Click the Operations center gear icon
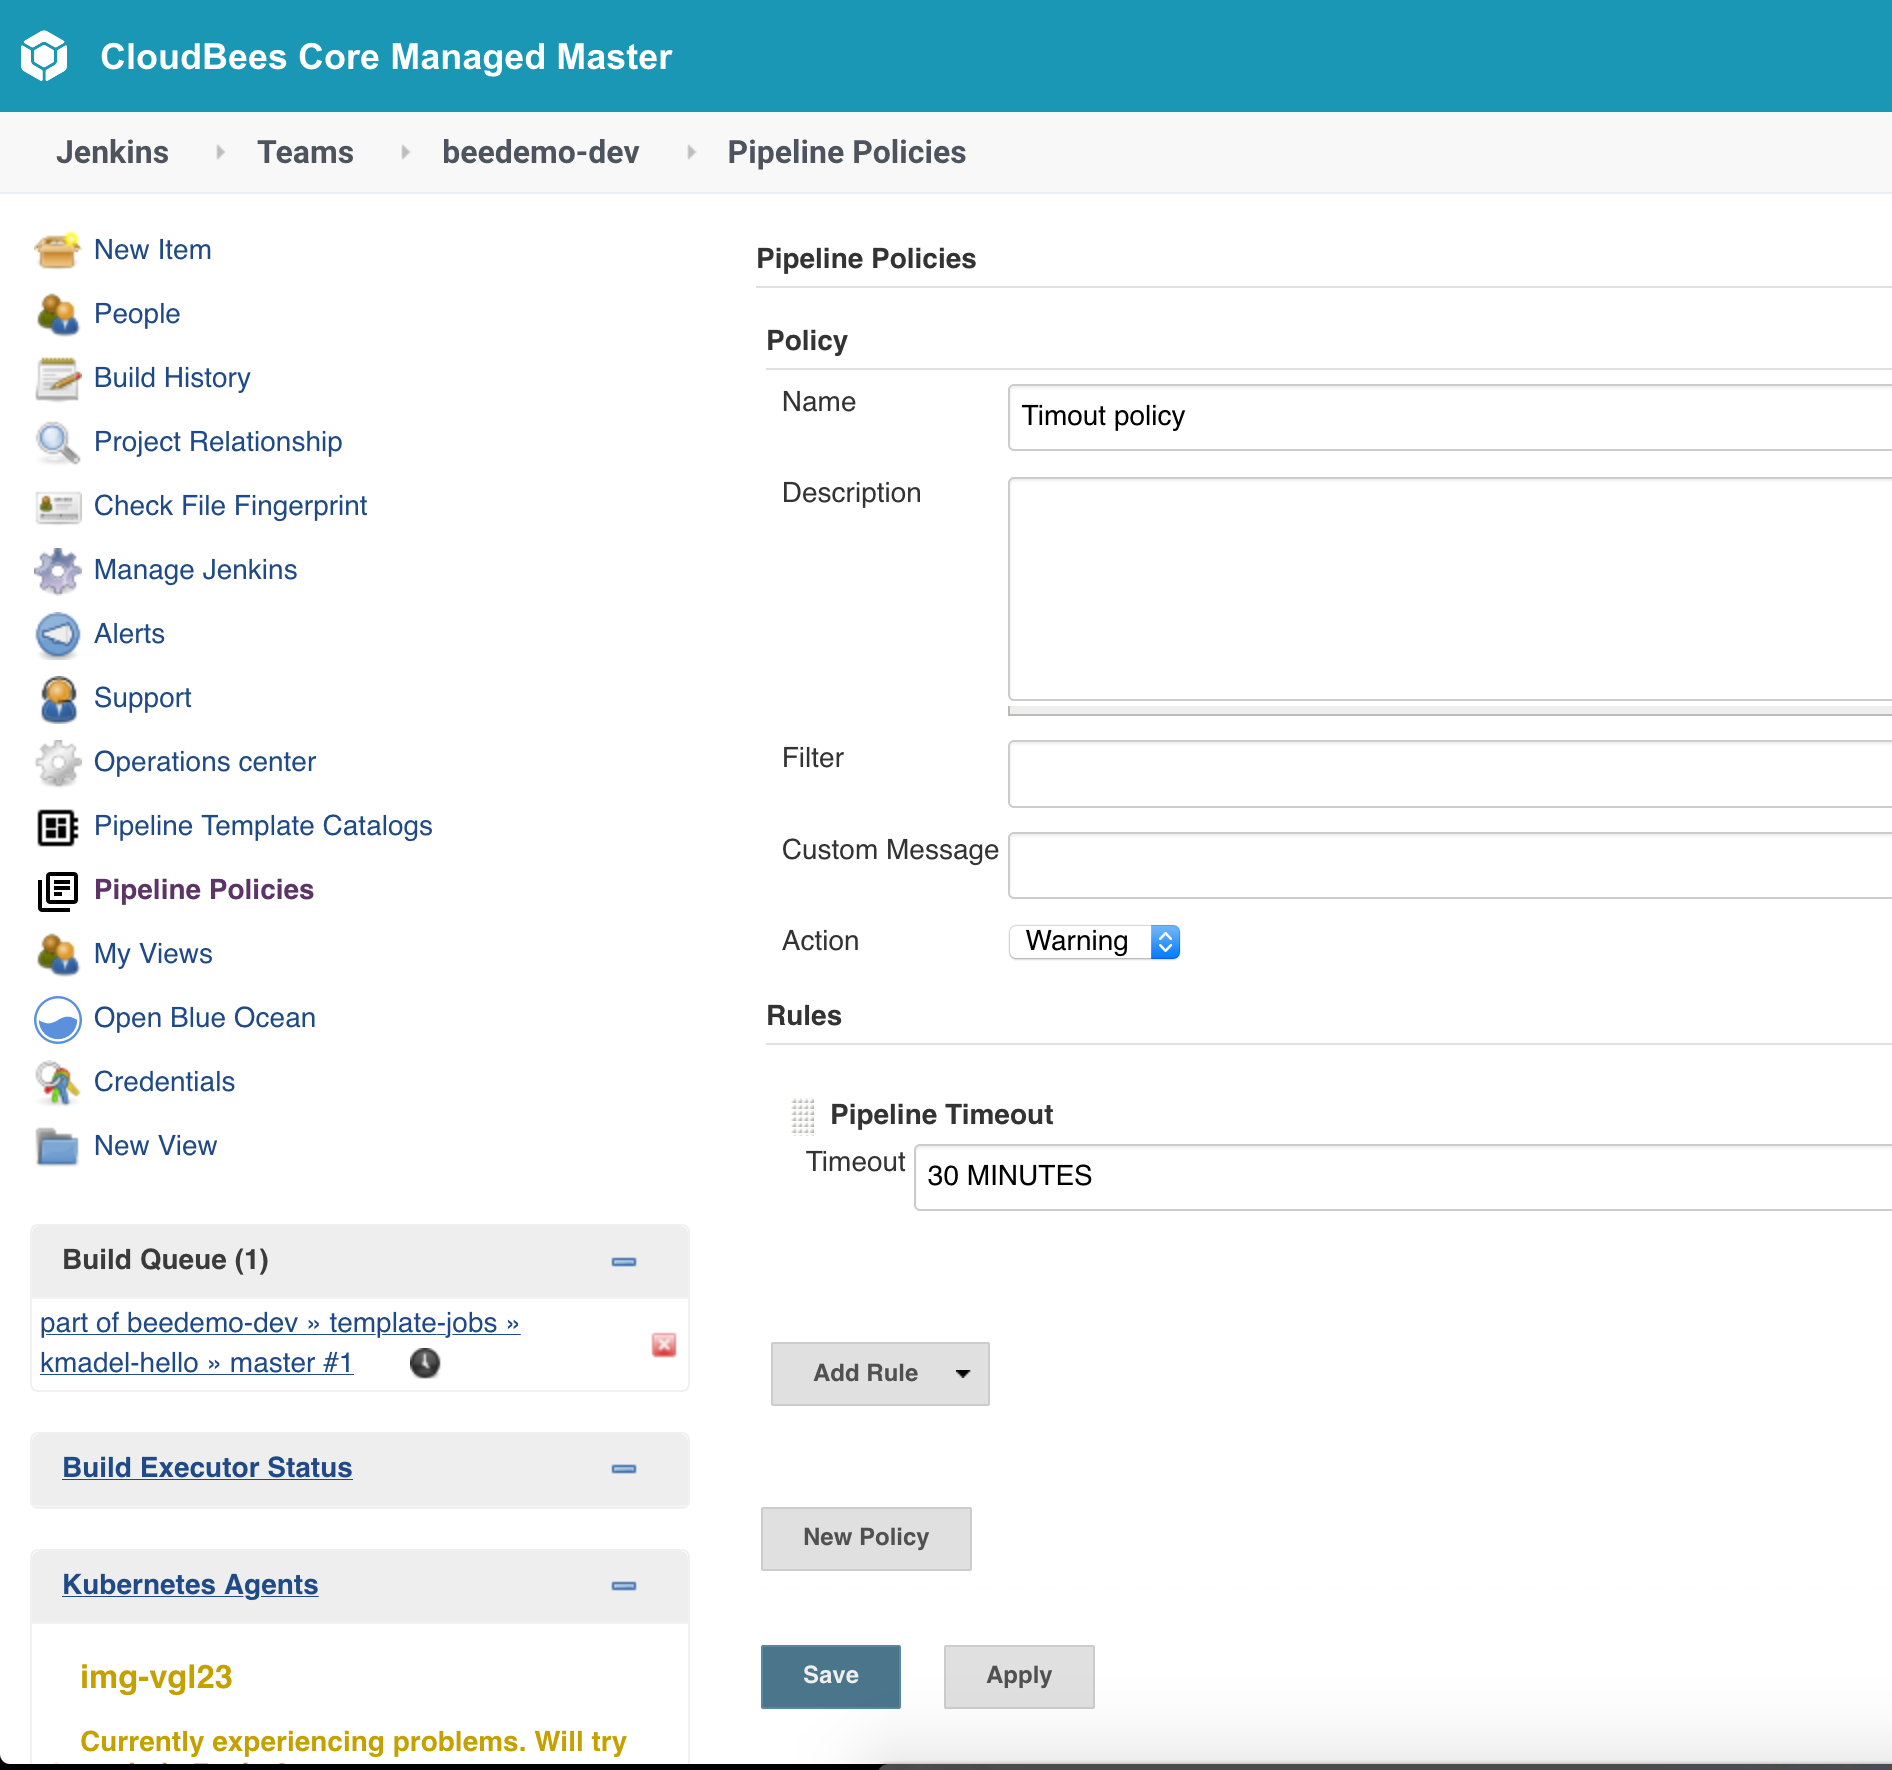1892x1770 pixels. [x=57, y=762]
